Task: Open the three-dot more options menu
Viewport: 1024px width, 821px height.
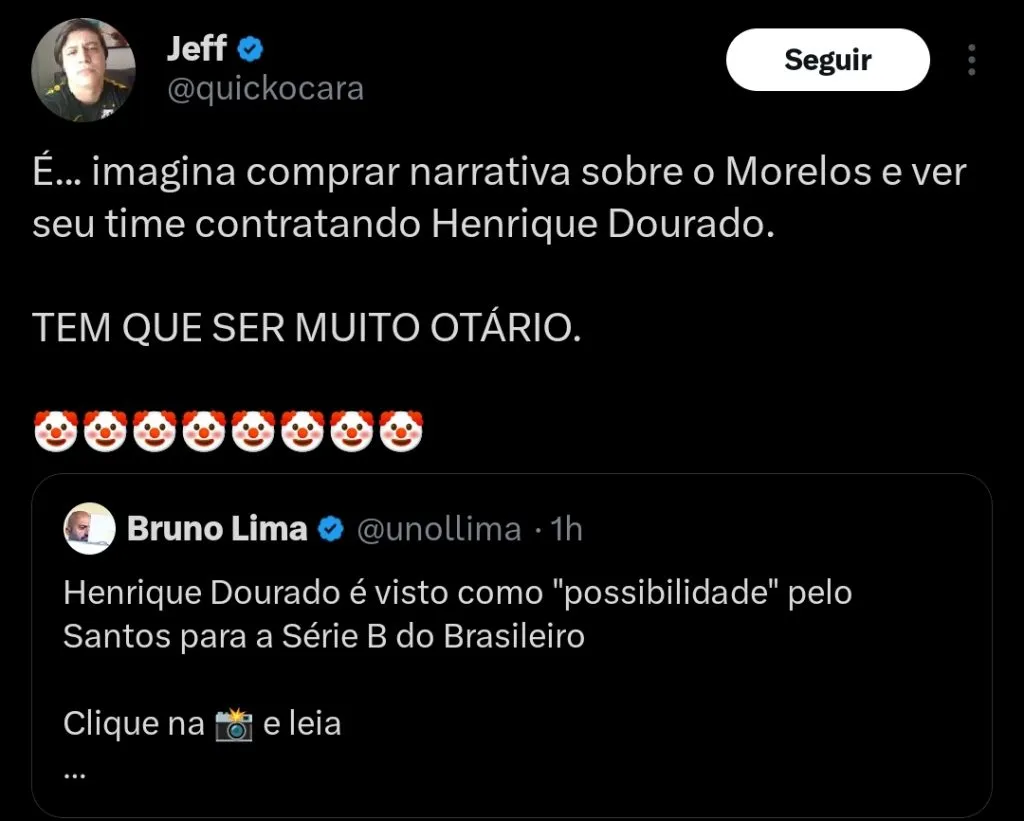Action: click(972, 60)
